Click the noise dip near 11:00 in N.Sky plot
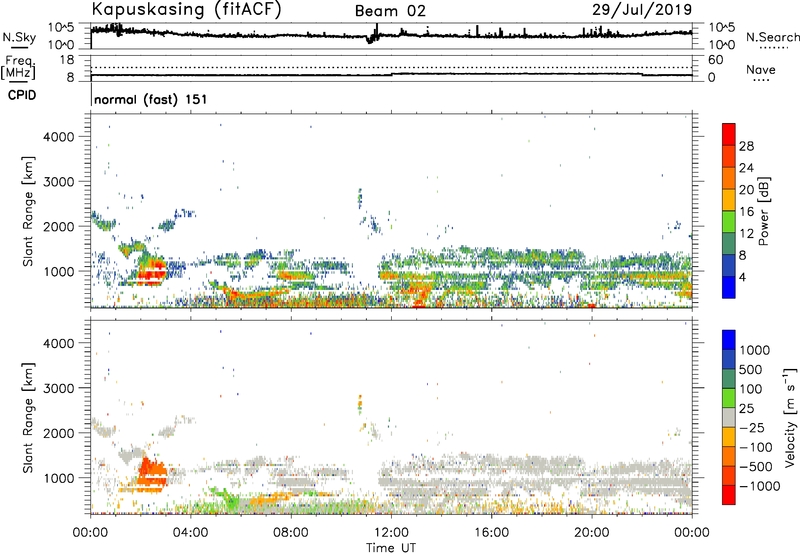 pos(371,39)
